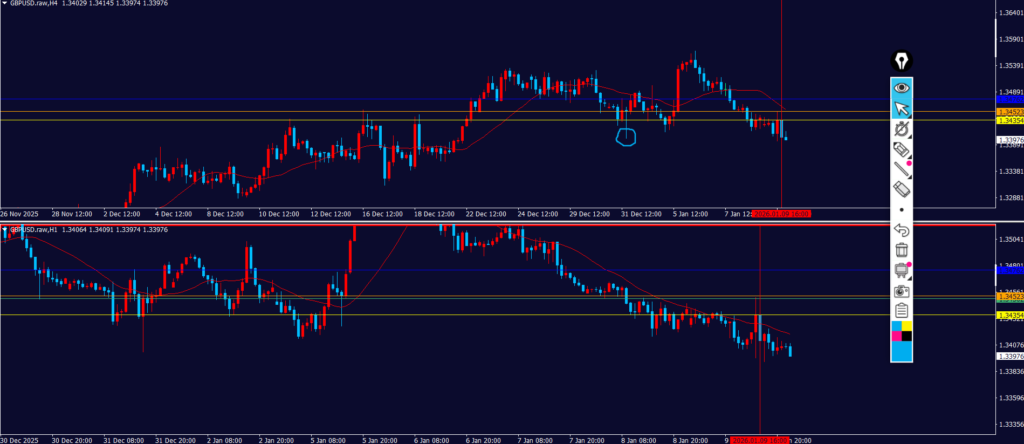The height and width of the screenshot is (444, 1024).
Task: Click the crossed-out pen tool icon
Action: (901, 129)
